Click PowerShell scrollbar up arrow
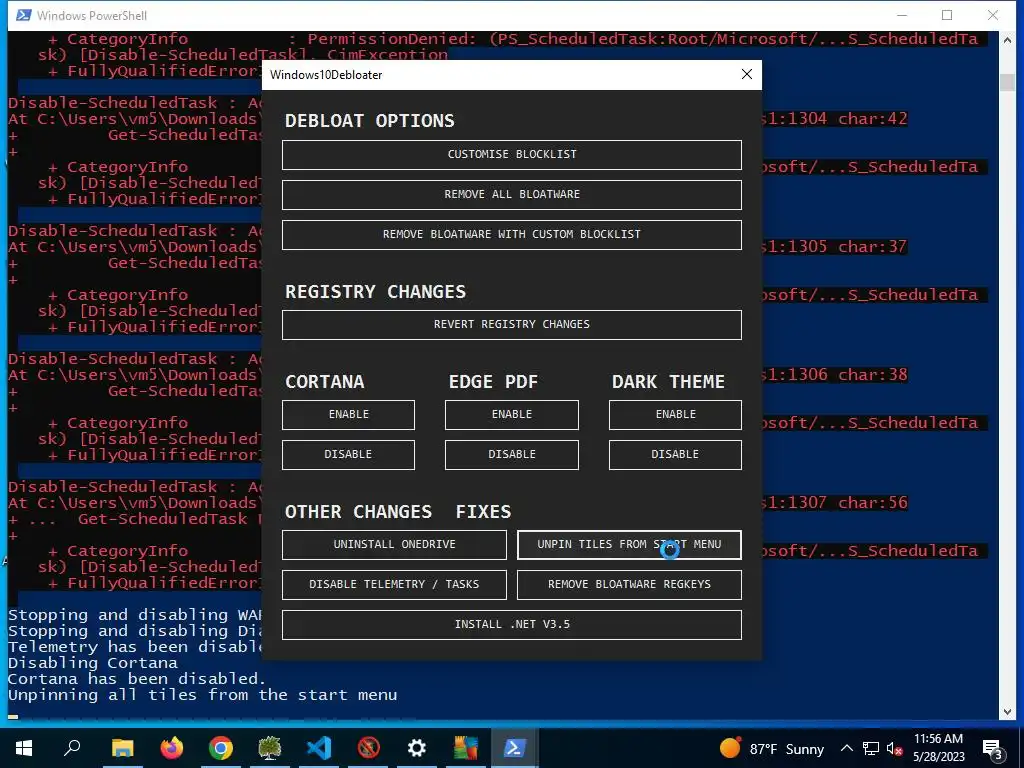Screen dimensions: 1024x768 pyautogui.click(x=1006, y=39)
